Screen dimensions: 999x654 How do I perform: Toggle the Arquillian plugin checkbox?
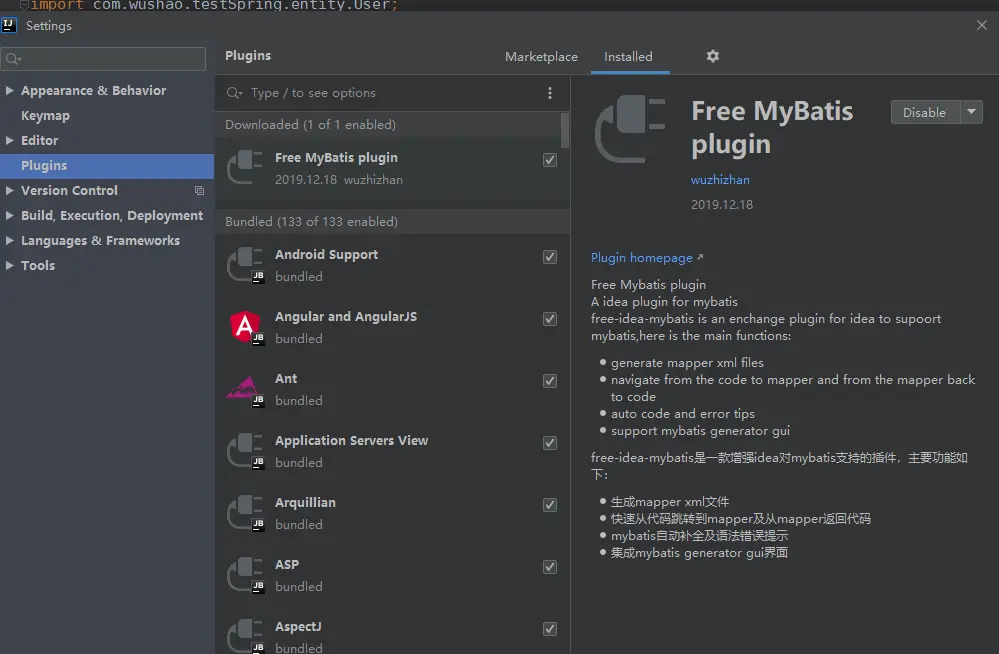[550, 505]
